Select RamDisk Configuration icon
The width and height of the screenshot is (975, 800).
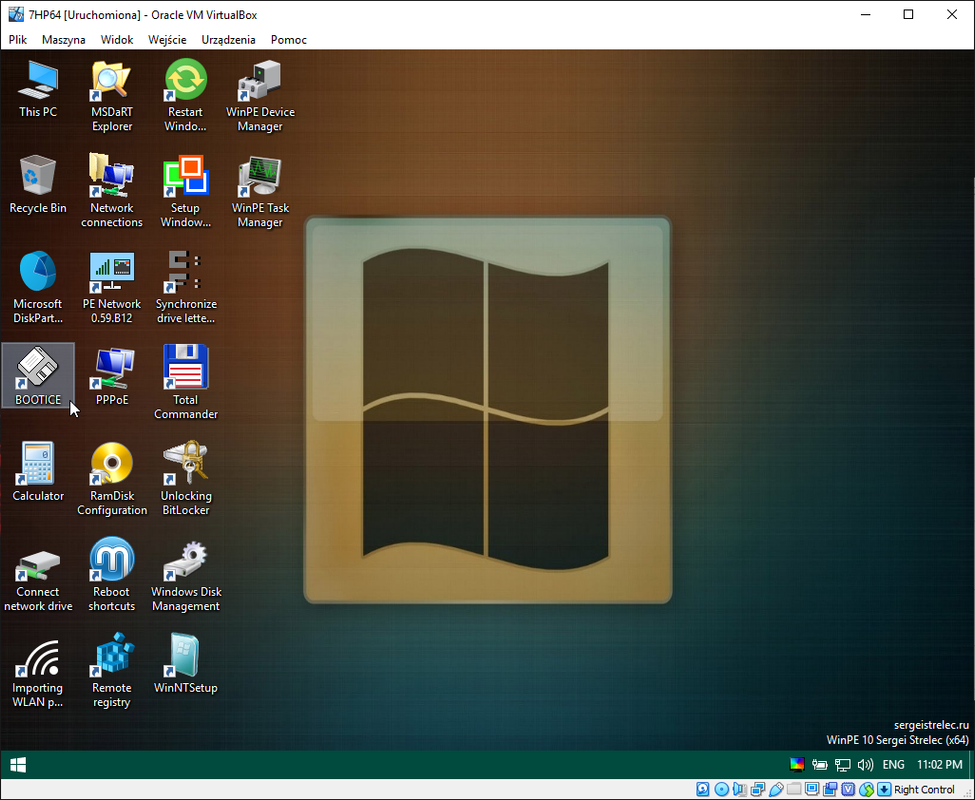[x=112, y=479]
